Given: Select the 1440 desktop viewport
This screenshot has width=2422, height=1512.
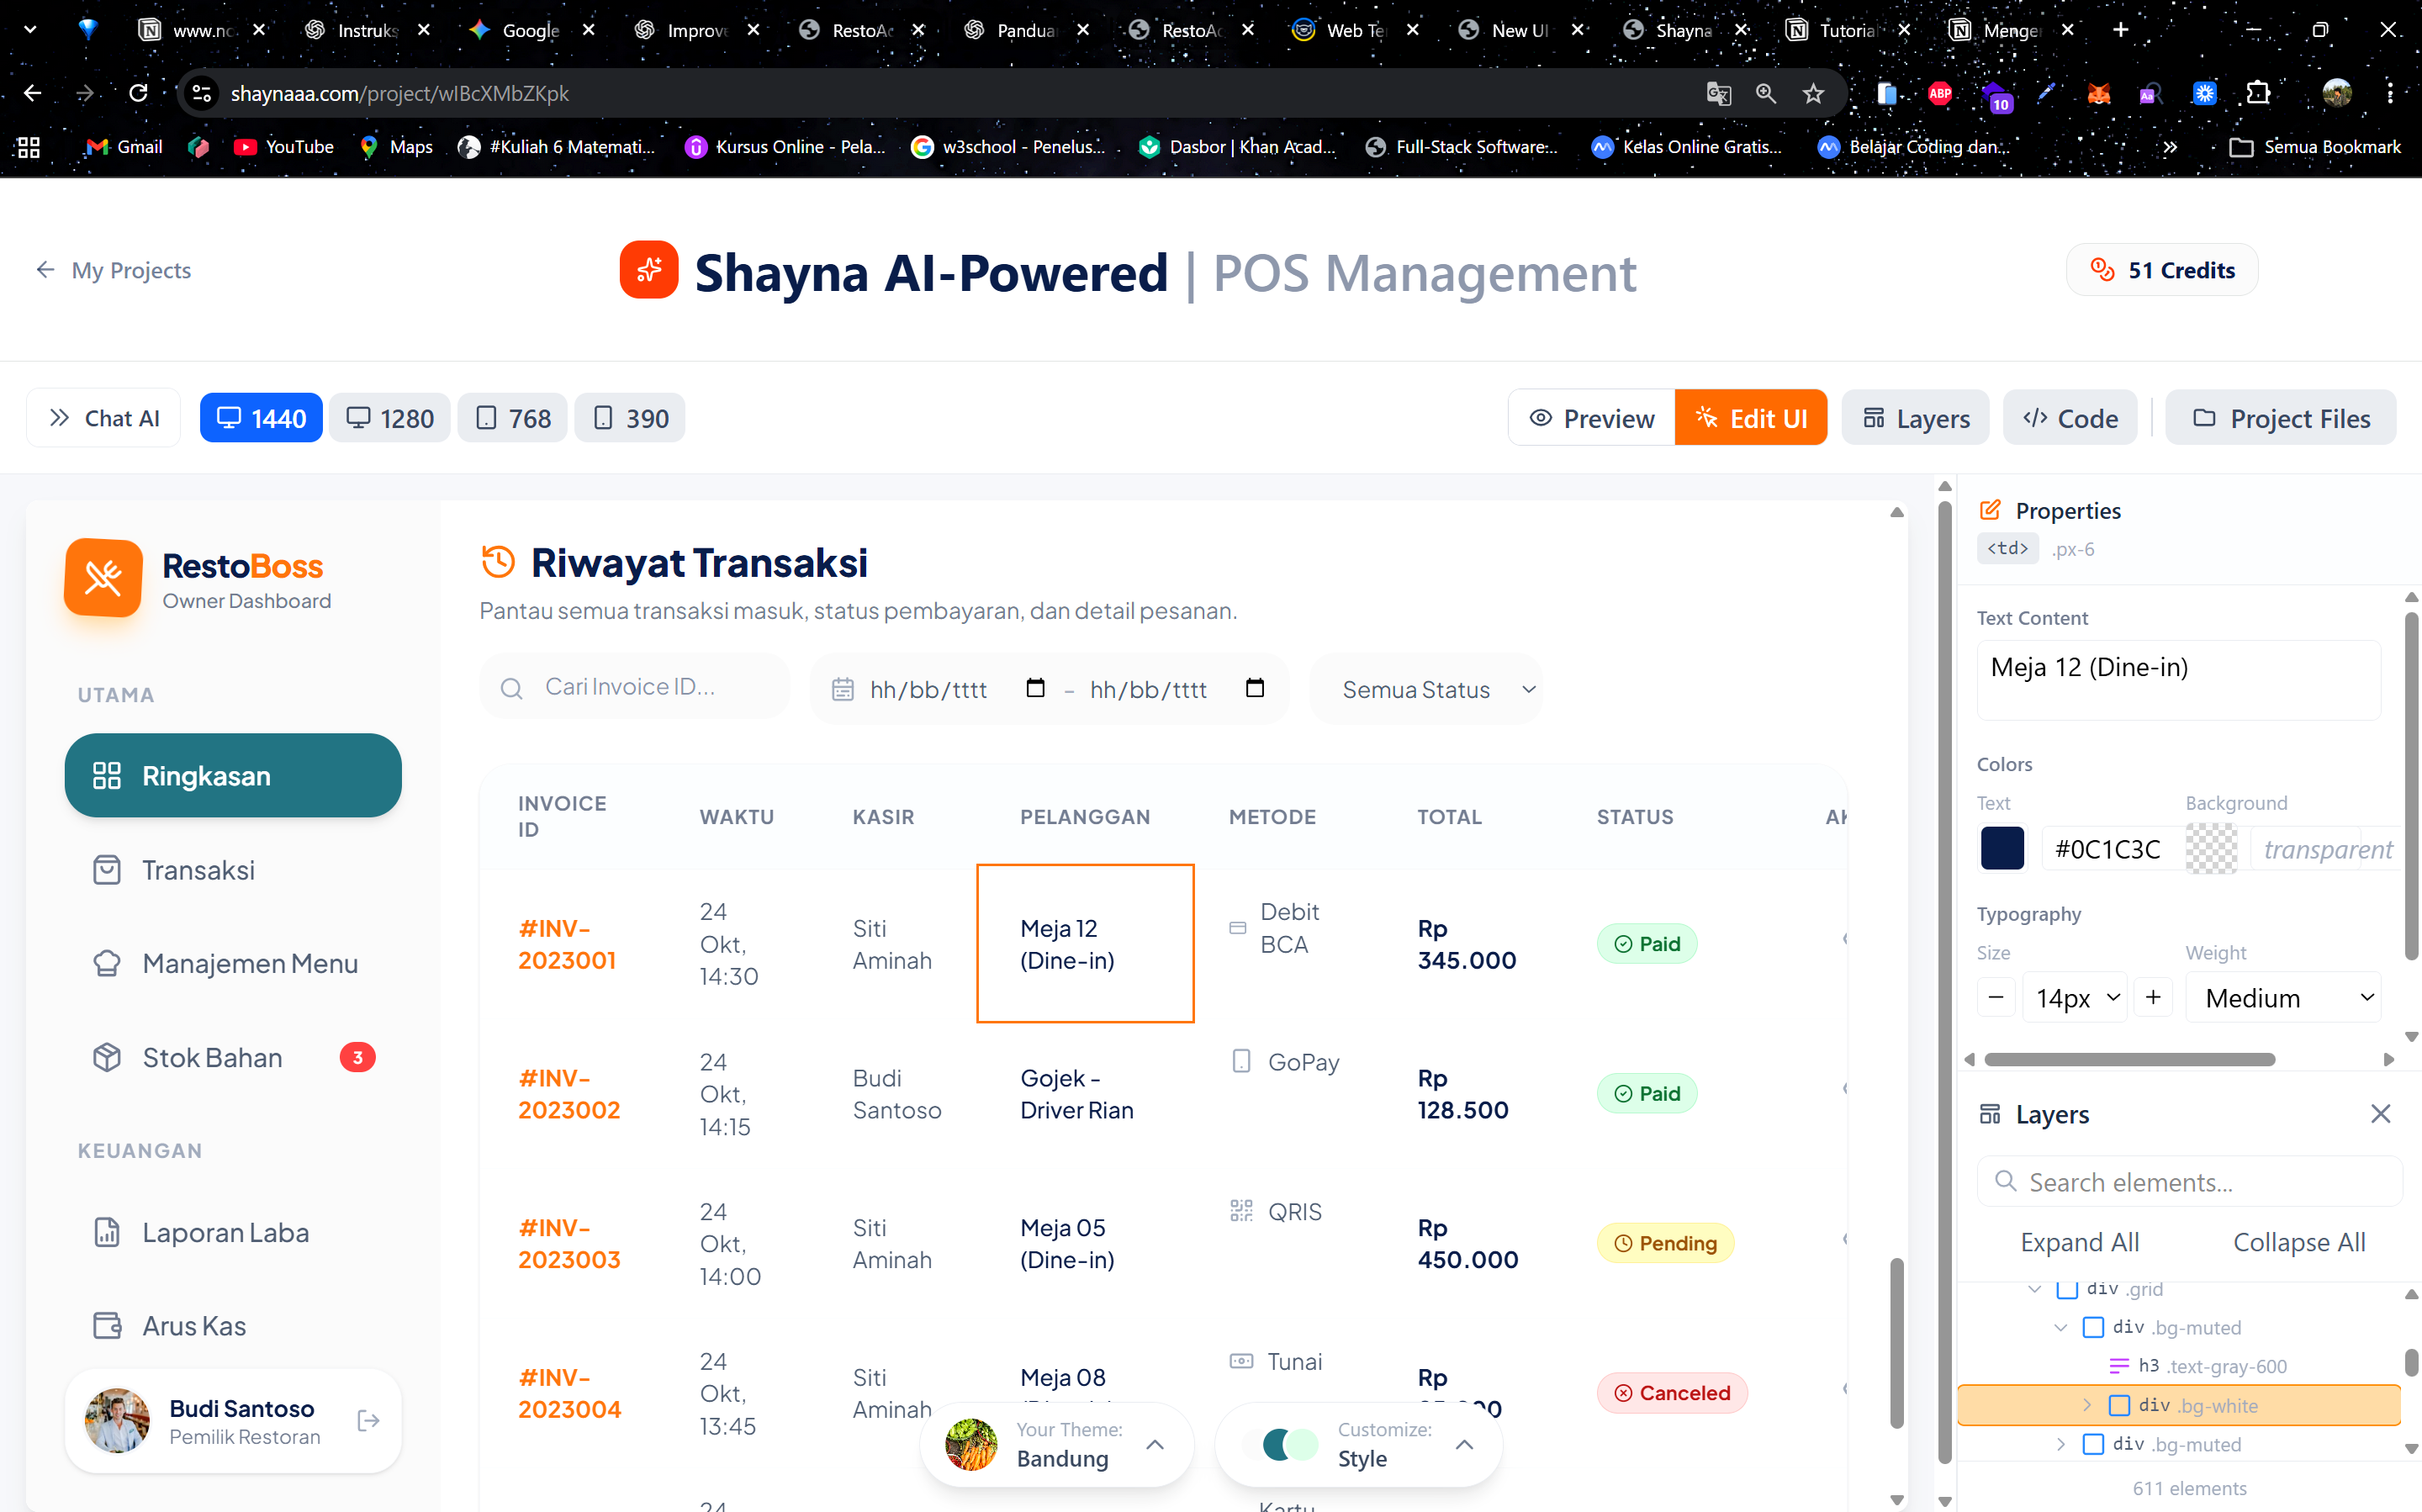Looking at the screenshot, I should pyautogui.click(x=260, y=417).
